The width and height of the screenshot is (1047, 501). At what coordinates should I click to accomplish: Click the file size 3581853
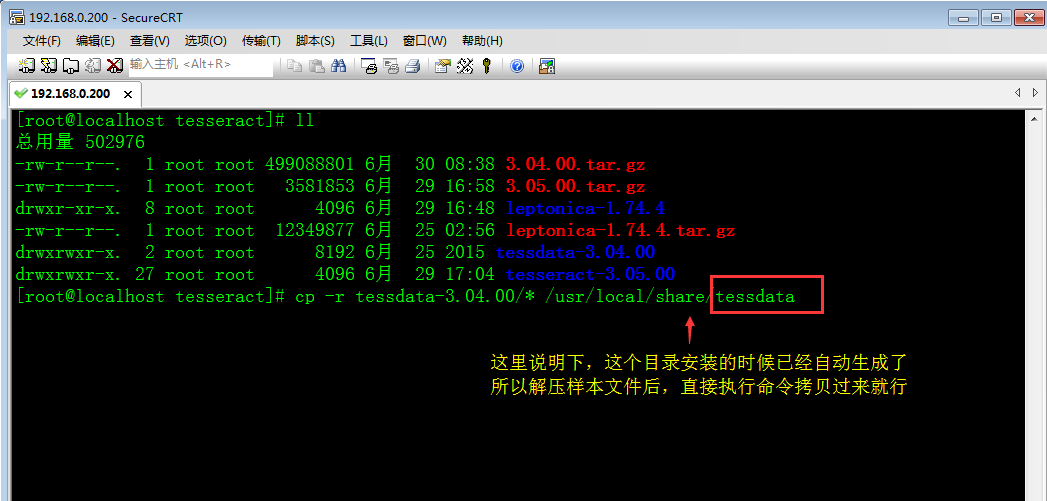(x=319, y=186)
